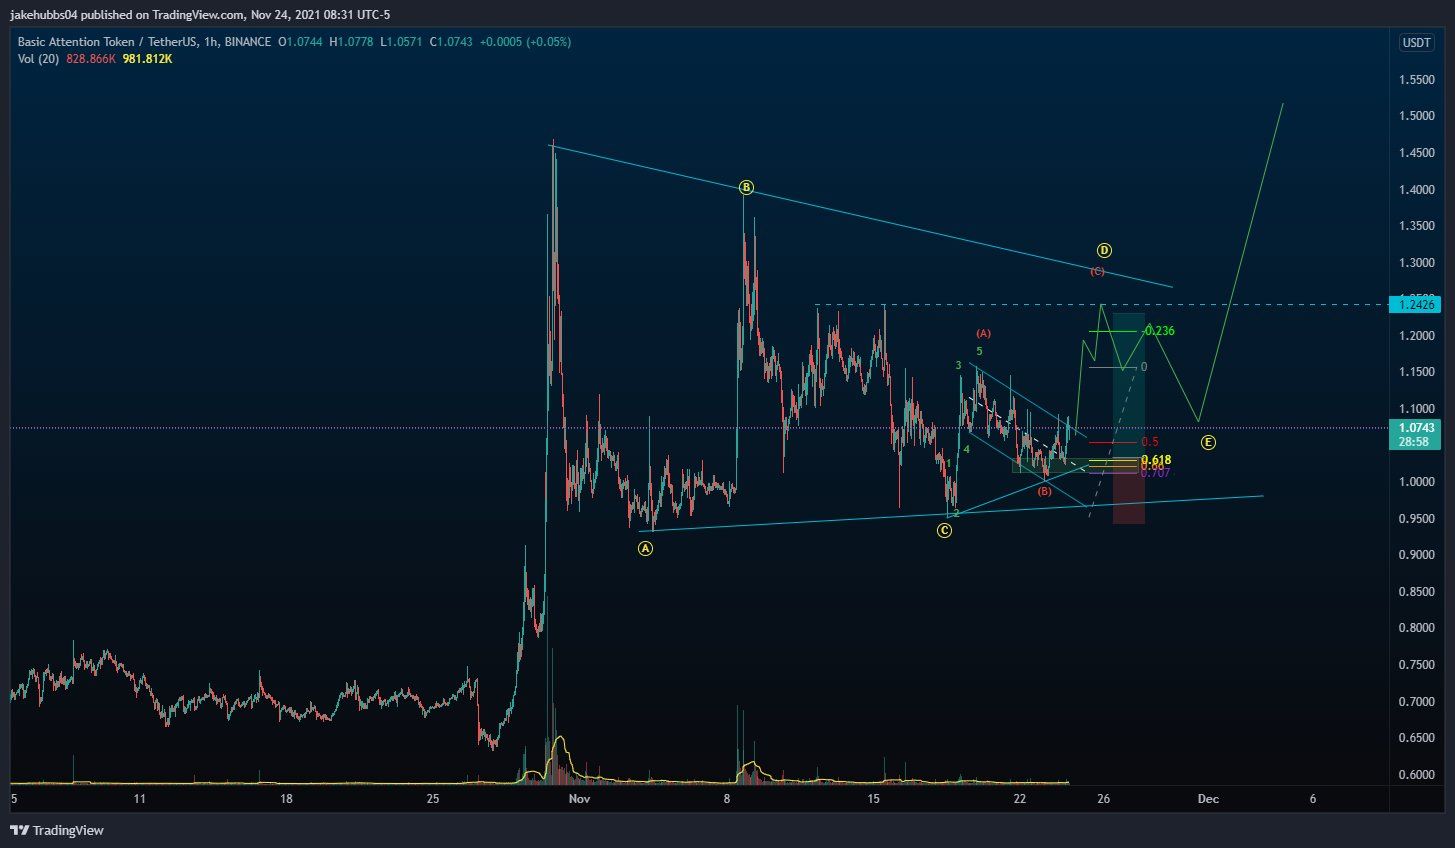Click the 22 date label on time axis
The width and height of the screenshot is (1455, 848).
point(1020,799)
